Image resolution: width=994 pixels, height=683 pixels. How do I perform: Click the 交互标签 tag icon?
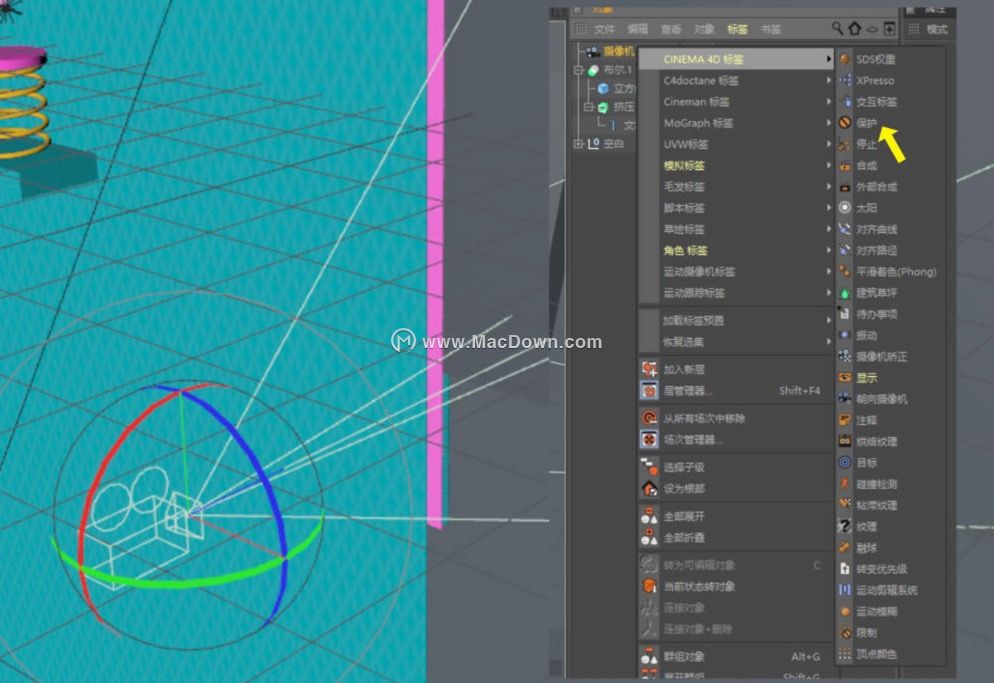click(844, 101)
